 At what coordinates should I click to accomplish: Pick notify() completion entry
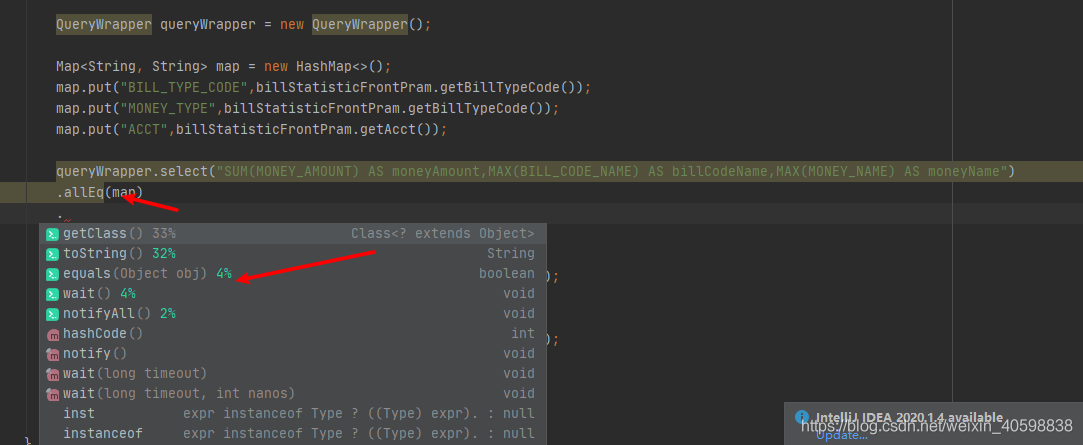292,353
